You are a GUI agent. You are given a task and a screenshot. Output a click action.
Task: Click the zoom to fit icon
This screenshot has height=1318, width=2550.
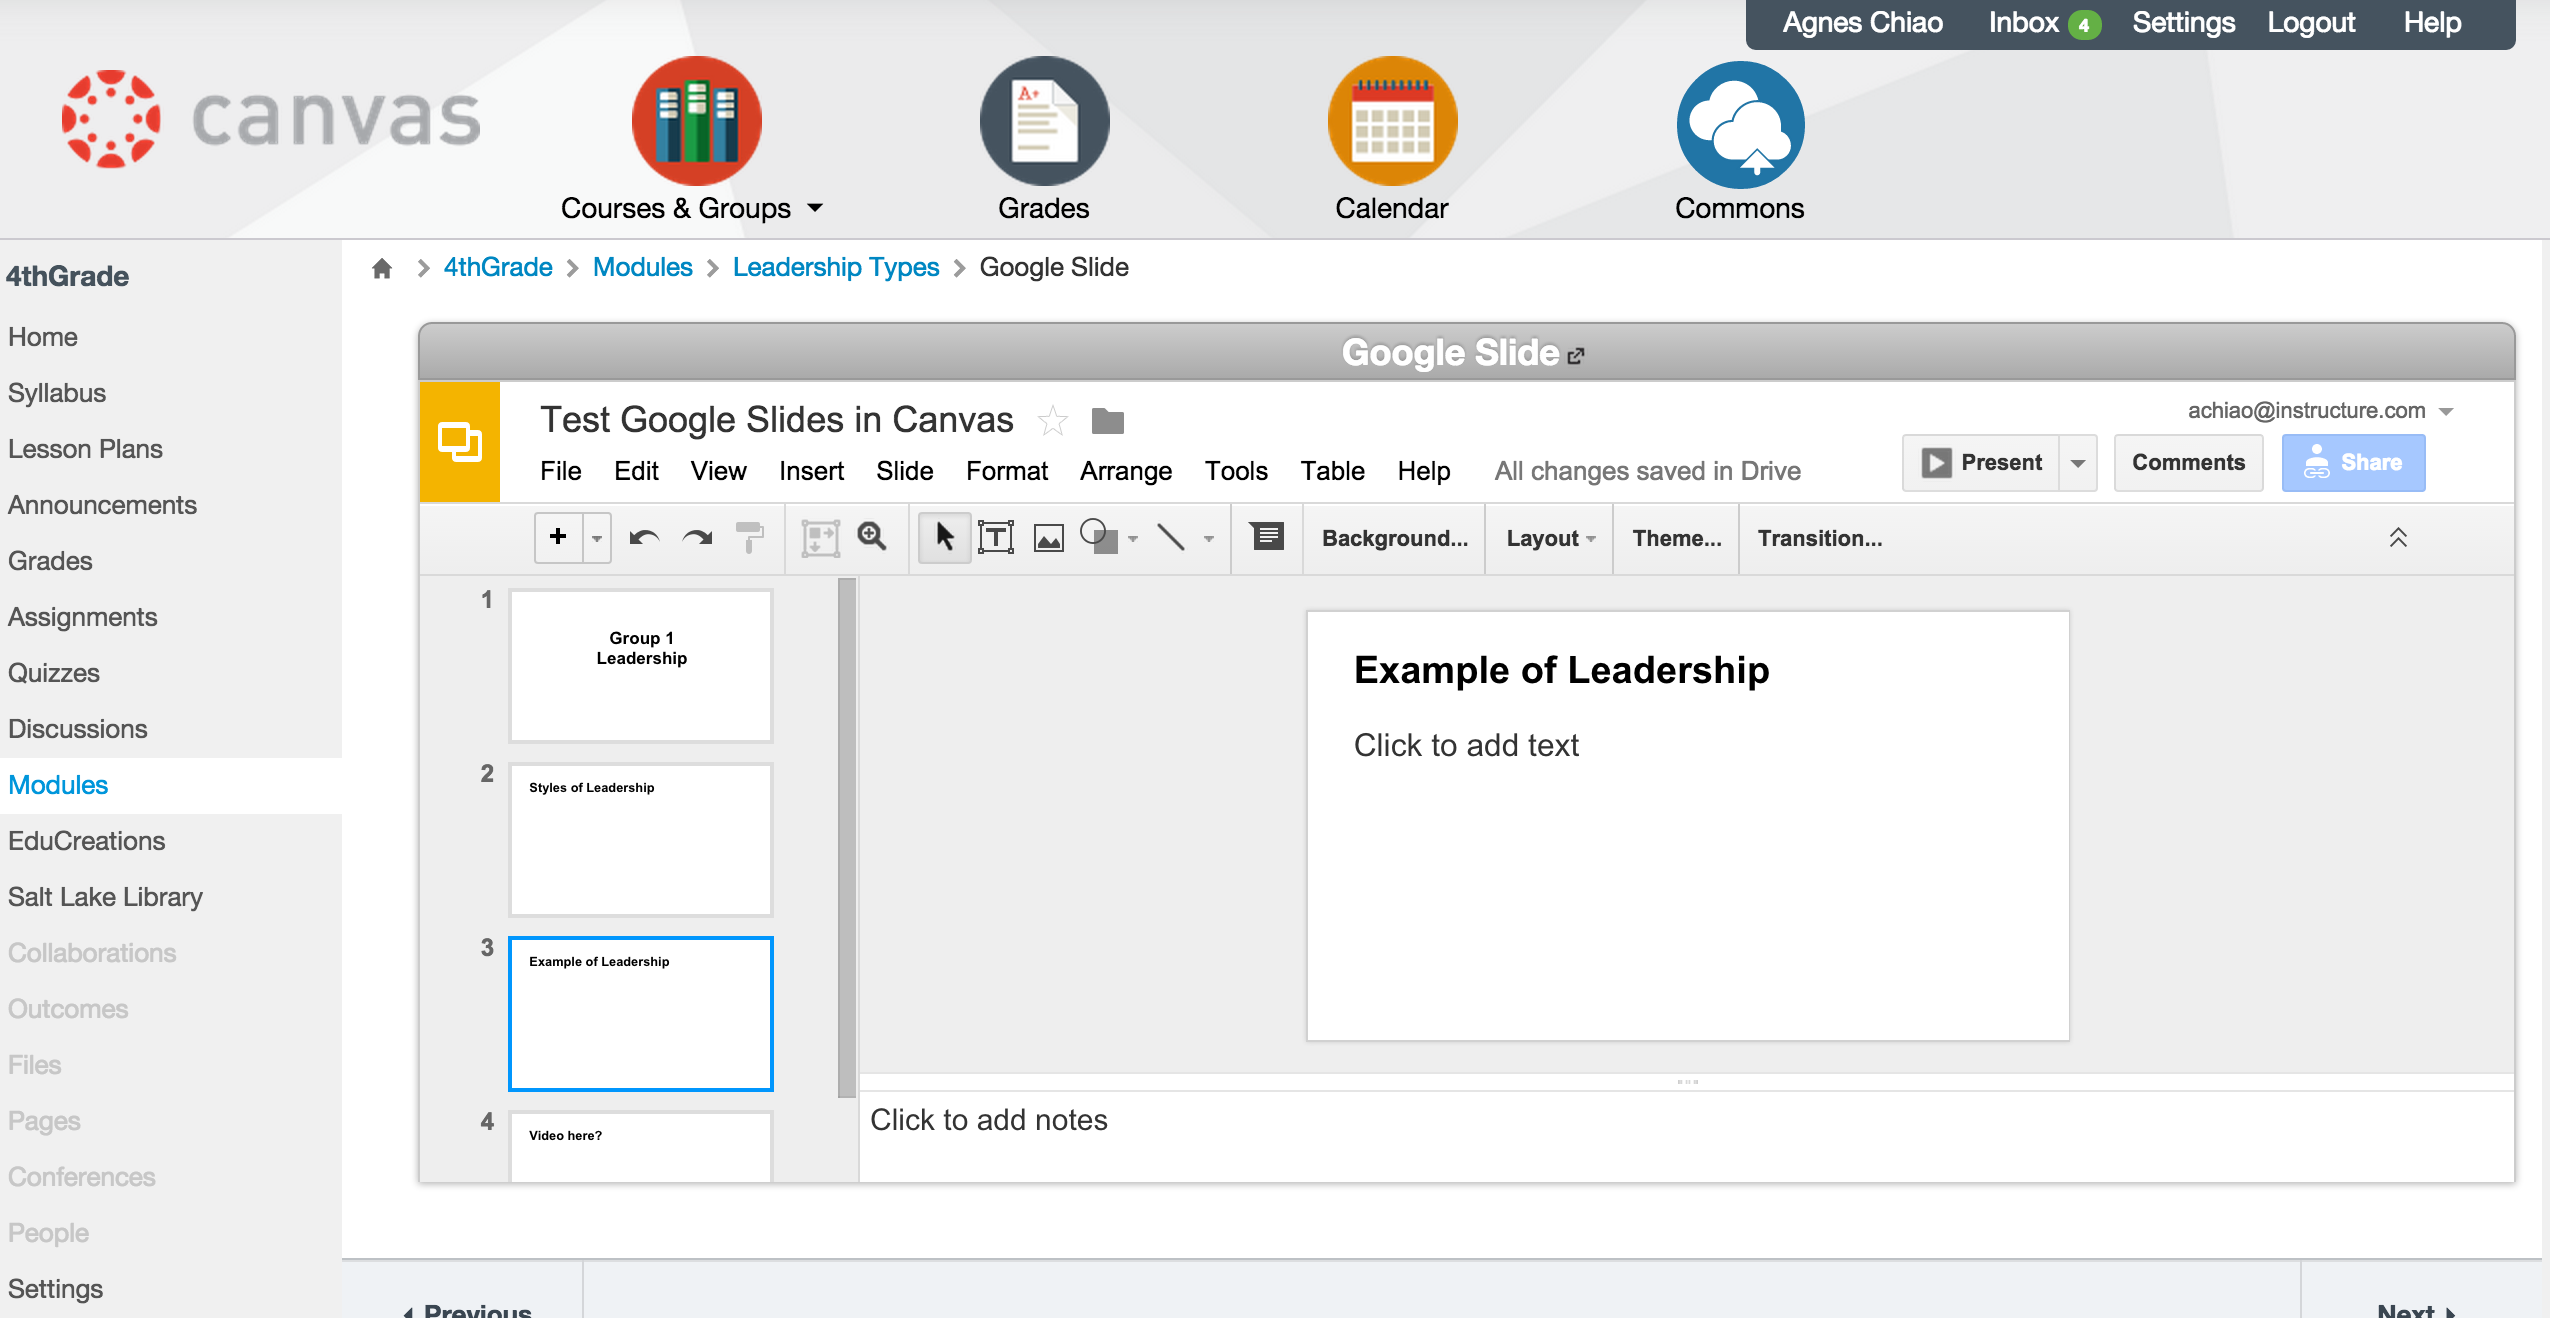click(820, 538)
